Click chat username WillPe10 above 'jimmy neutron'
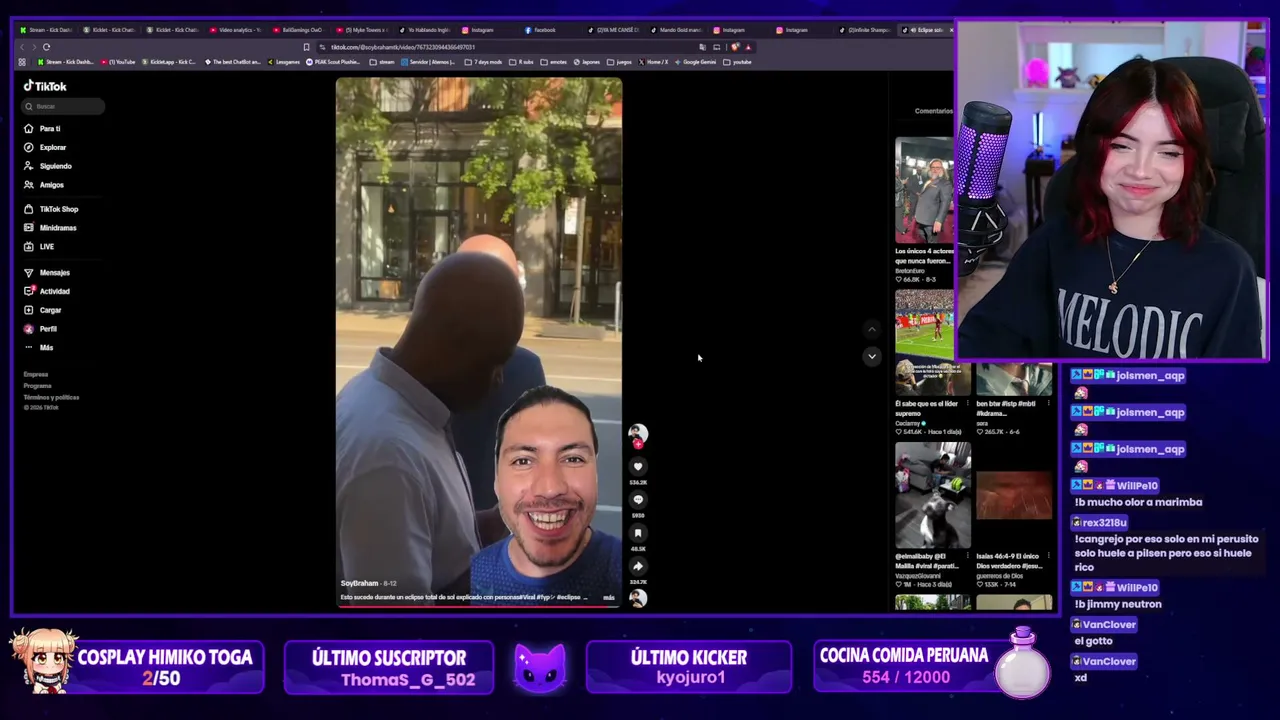The height and width of the screenshot is (720, 1280). pos(1136,588)
